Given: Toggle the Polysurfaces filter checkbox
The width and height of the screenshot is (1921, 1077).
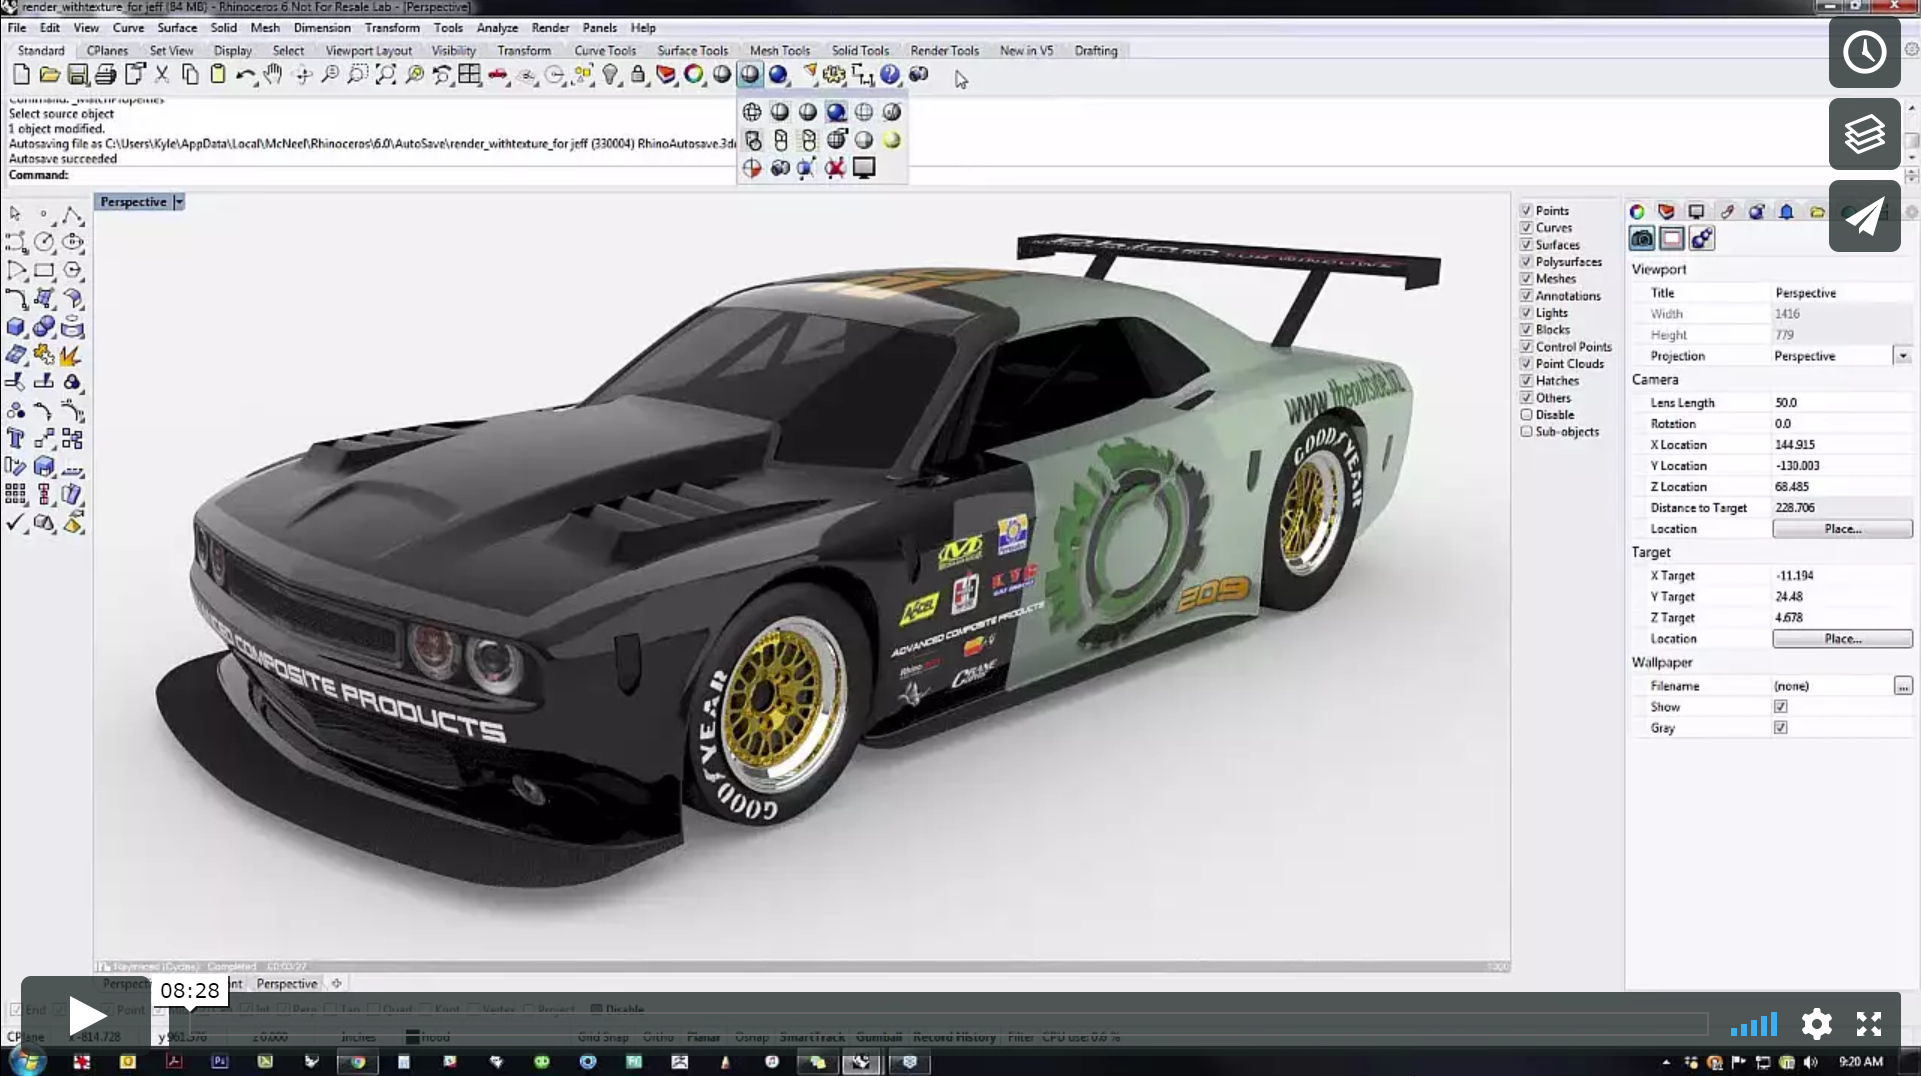Looking at the screenshot, I should point(1527,262).
